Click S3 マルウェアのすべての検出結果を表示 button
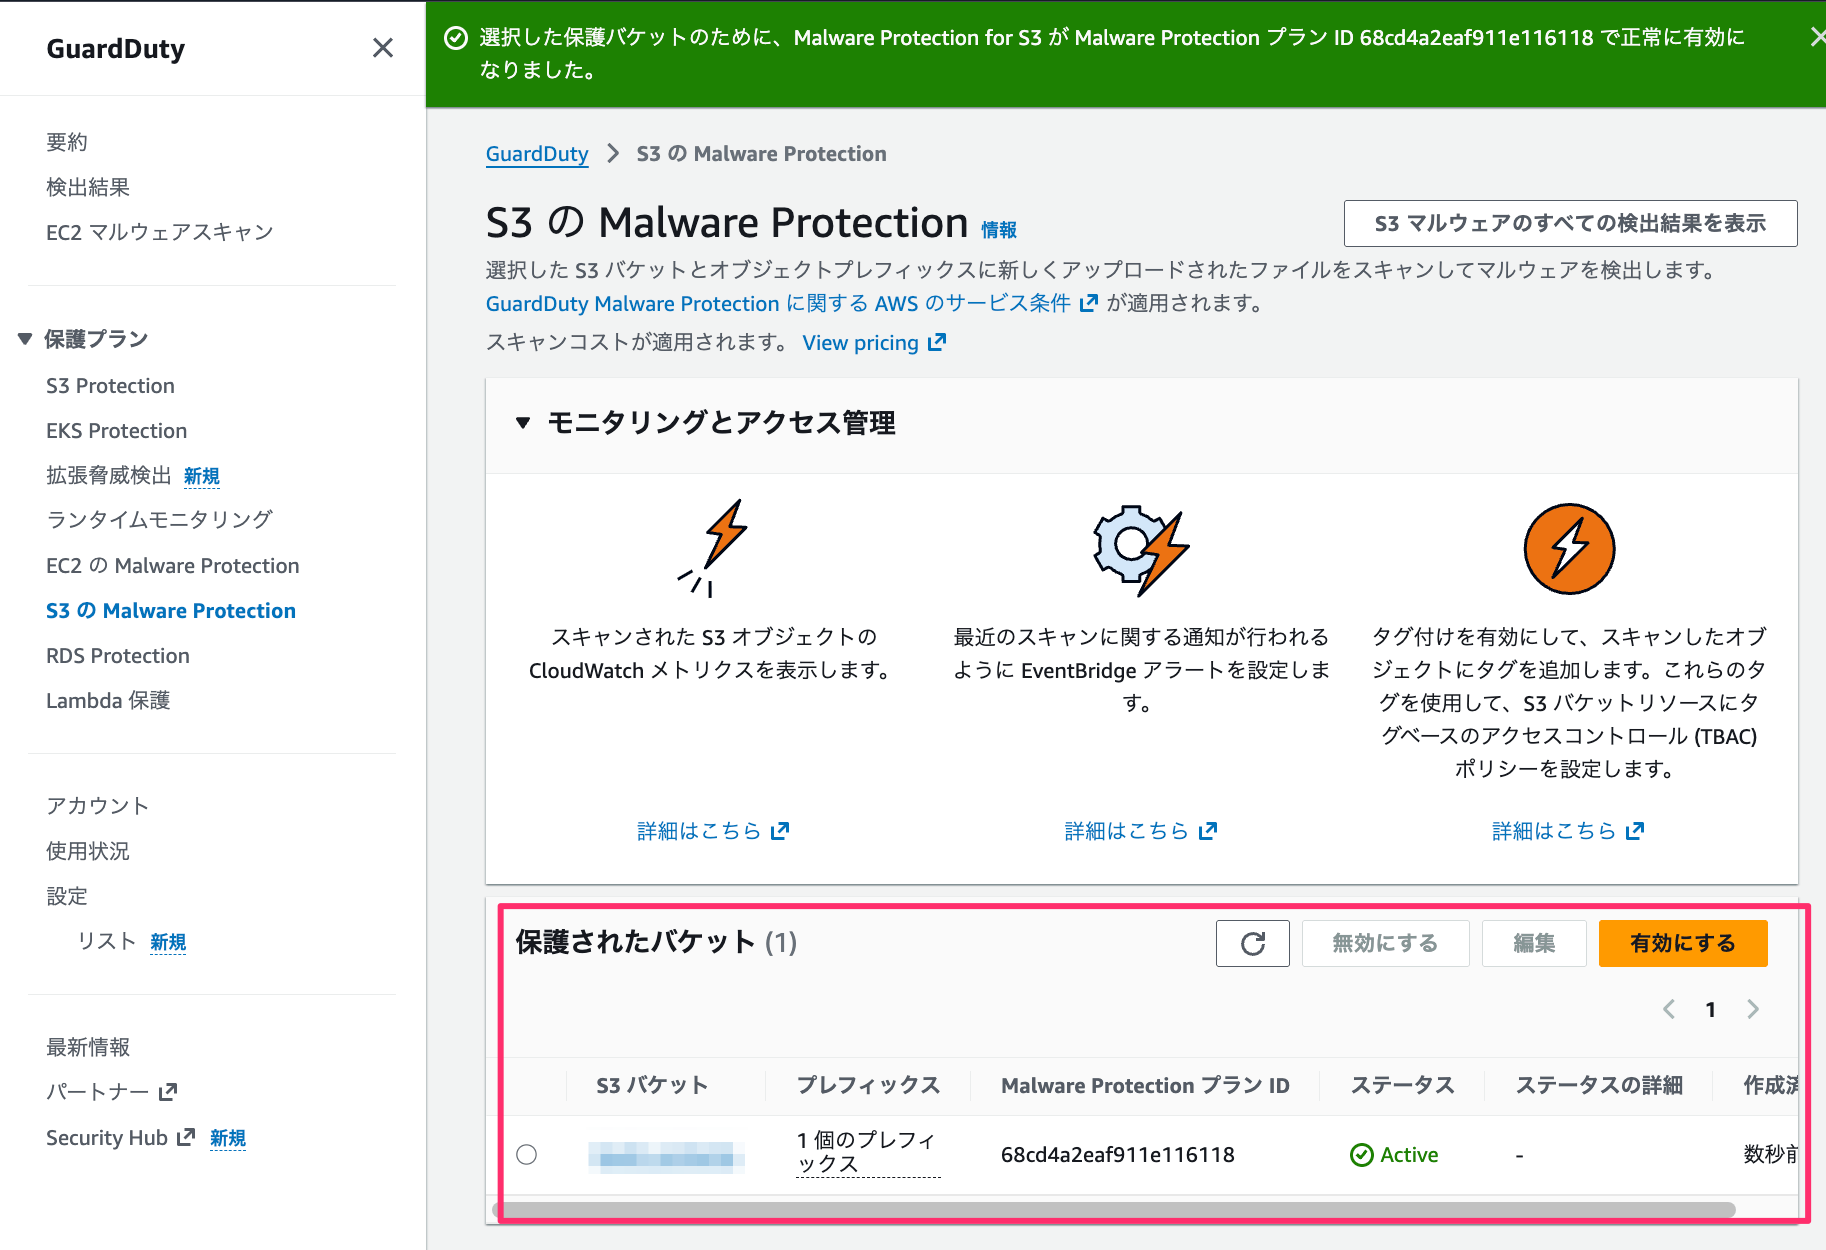1826x1250 pixels. pos(1569,223)
